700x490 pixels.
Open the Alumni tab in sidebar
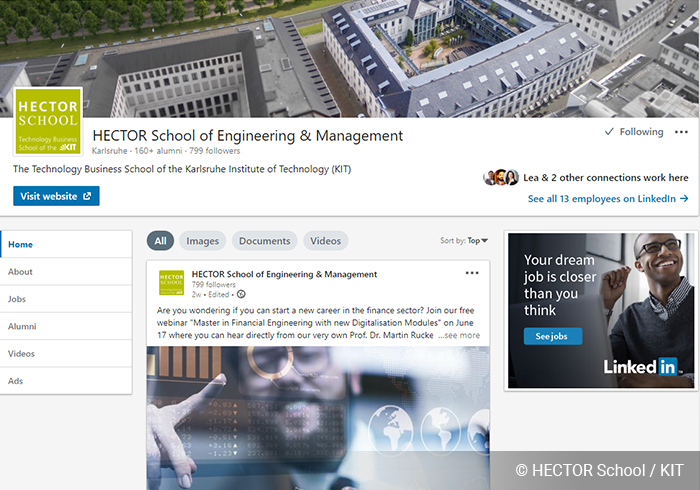click(x=66, y=326)
